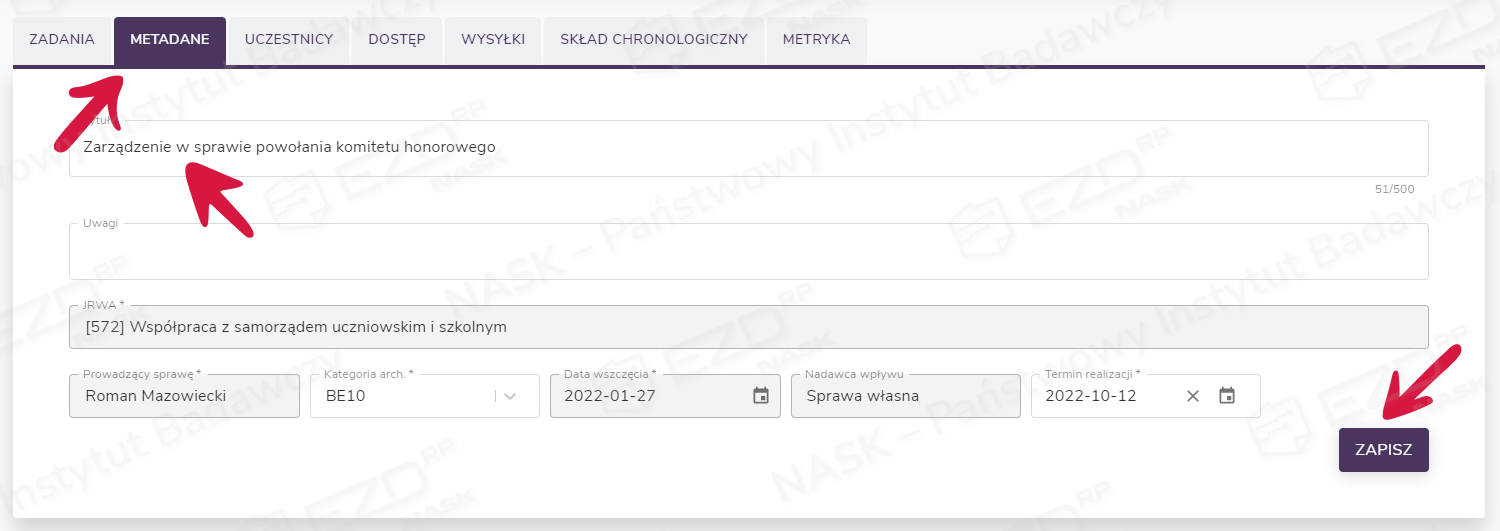
Task: Click the Nadawca wpływu field Sprawa własna
Action: click(x=904, y=396)
